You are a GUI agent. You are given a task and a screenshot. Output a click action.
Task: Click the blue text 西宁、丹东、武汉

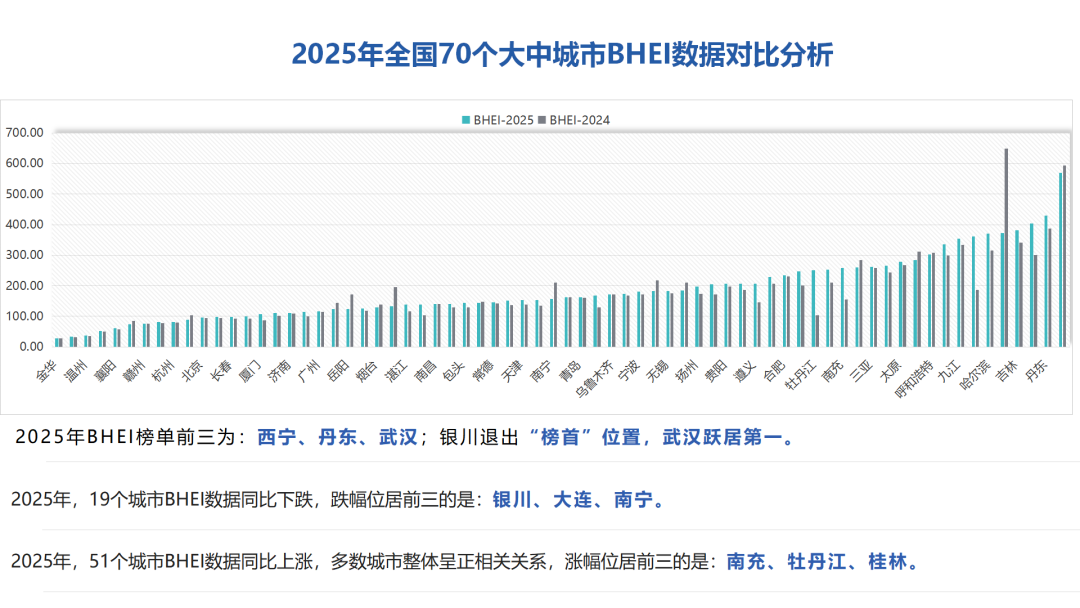pos(337,438)
